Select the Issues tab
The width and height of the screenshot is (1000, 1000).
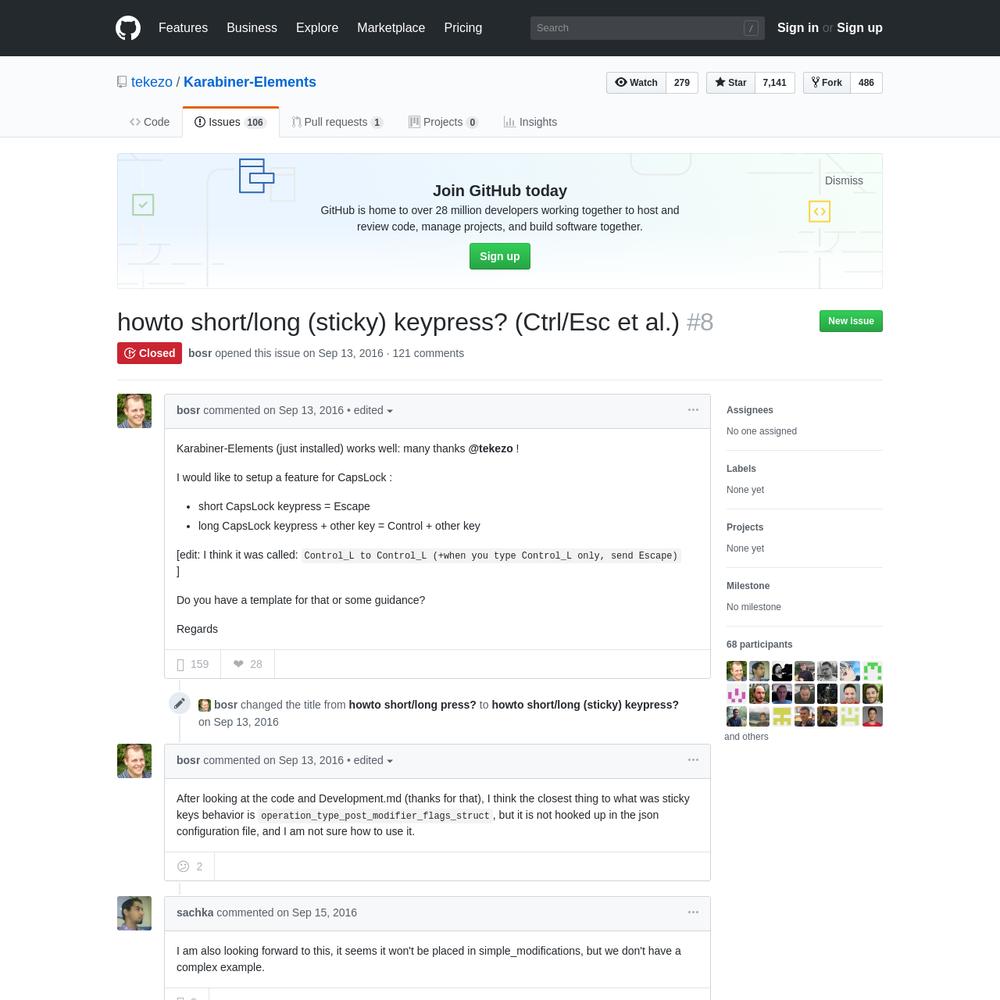(x=230, y=122)
